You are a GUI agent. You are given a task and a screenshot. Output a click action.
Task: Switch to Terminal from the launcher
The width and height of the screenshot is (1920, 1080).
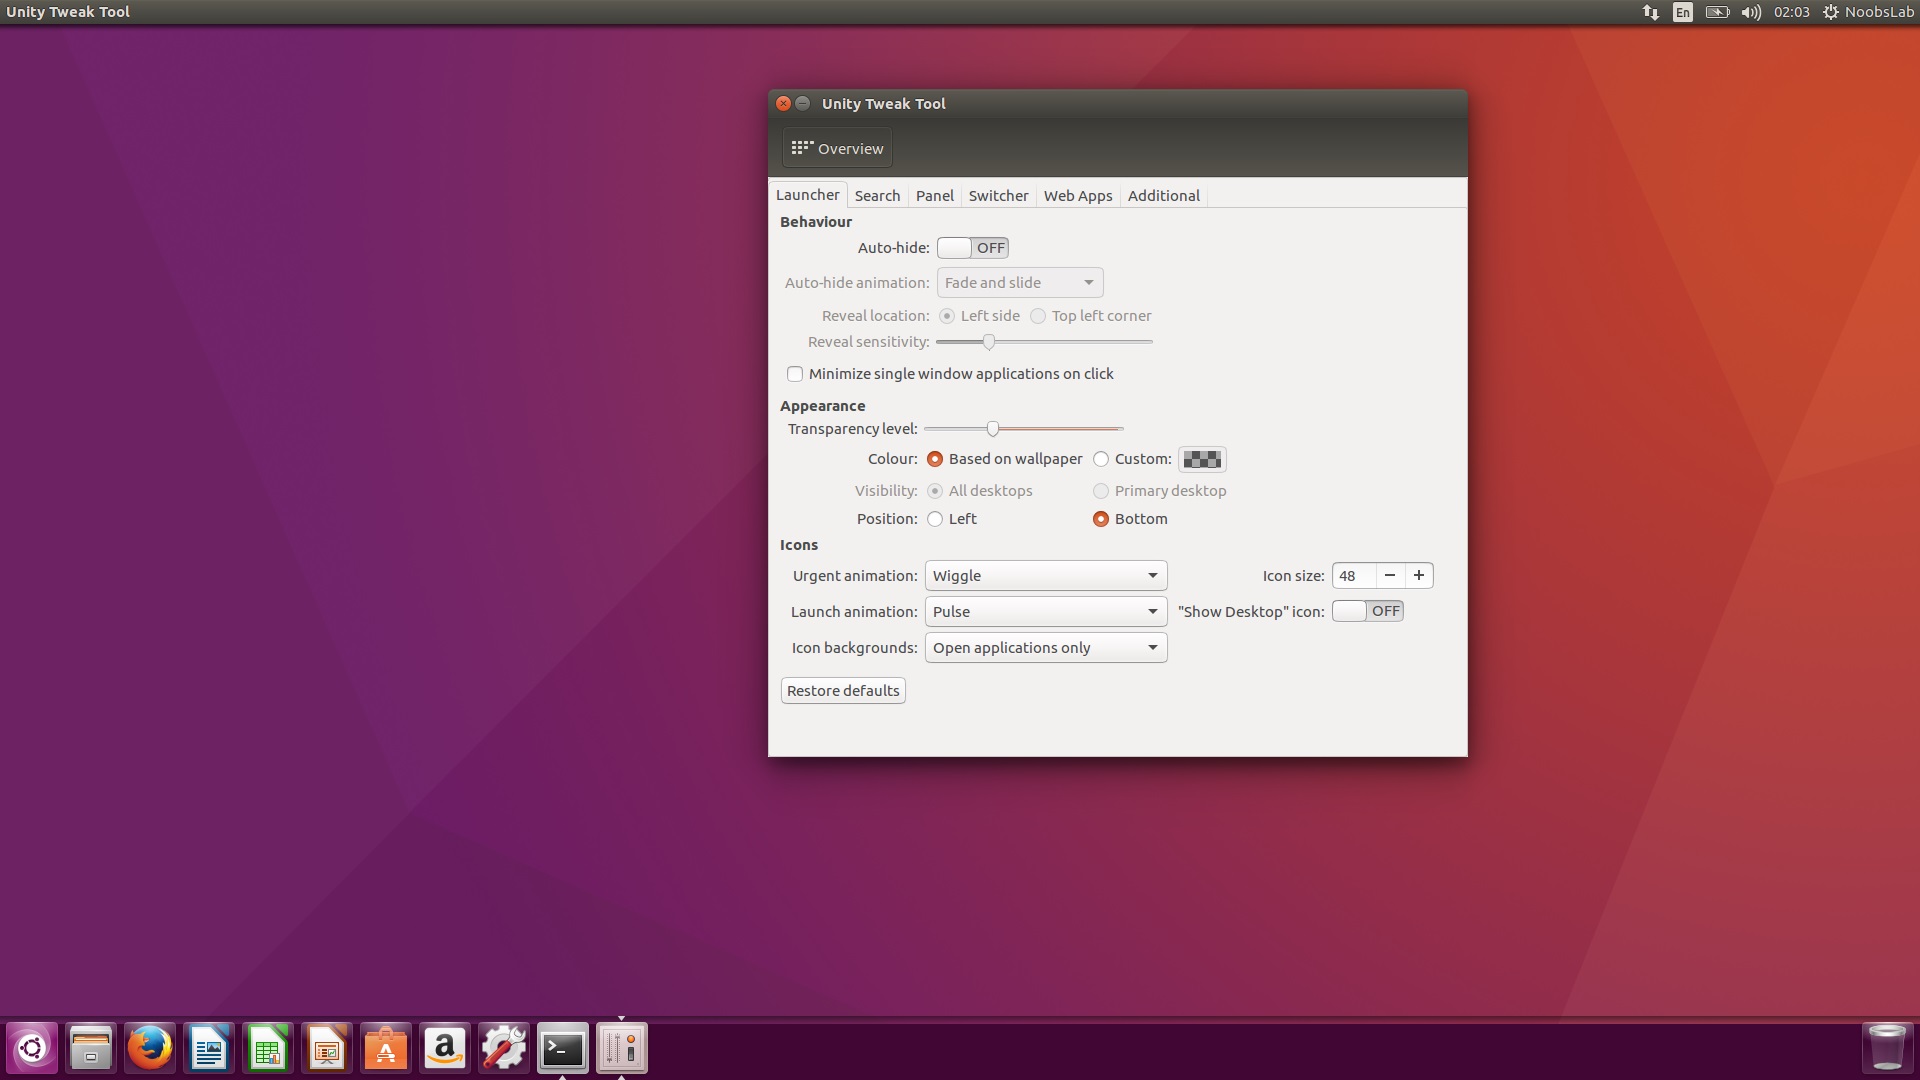tap(563, 1048)
